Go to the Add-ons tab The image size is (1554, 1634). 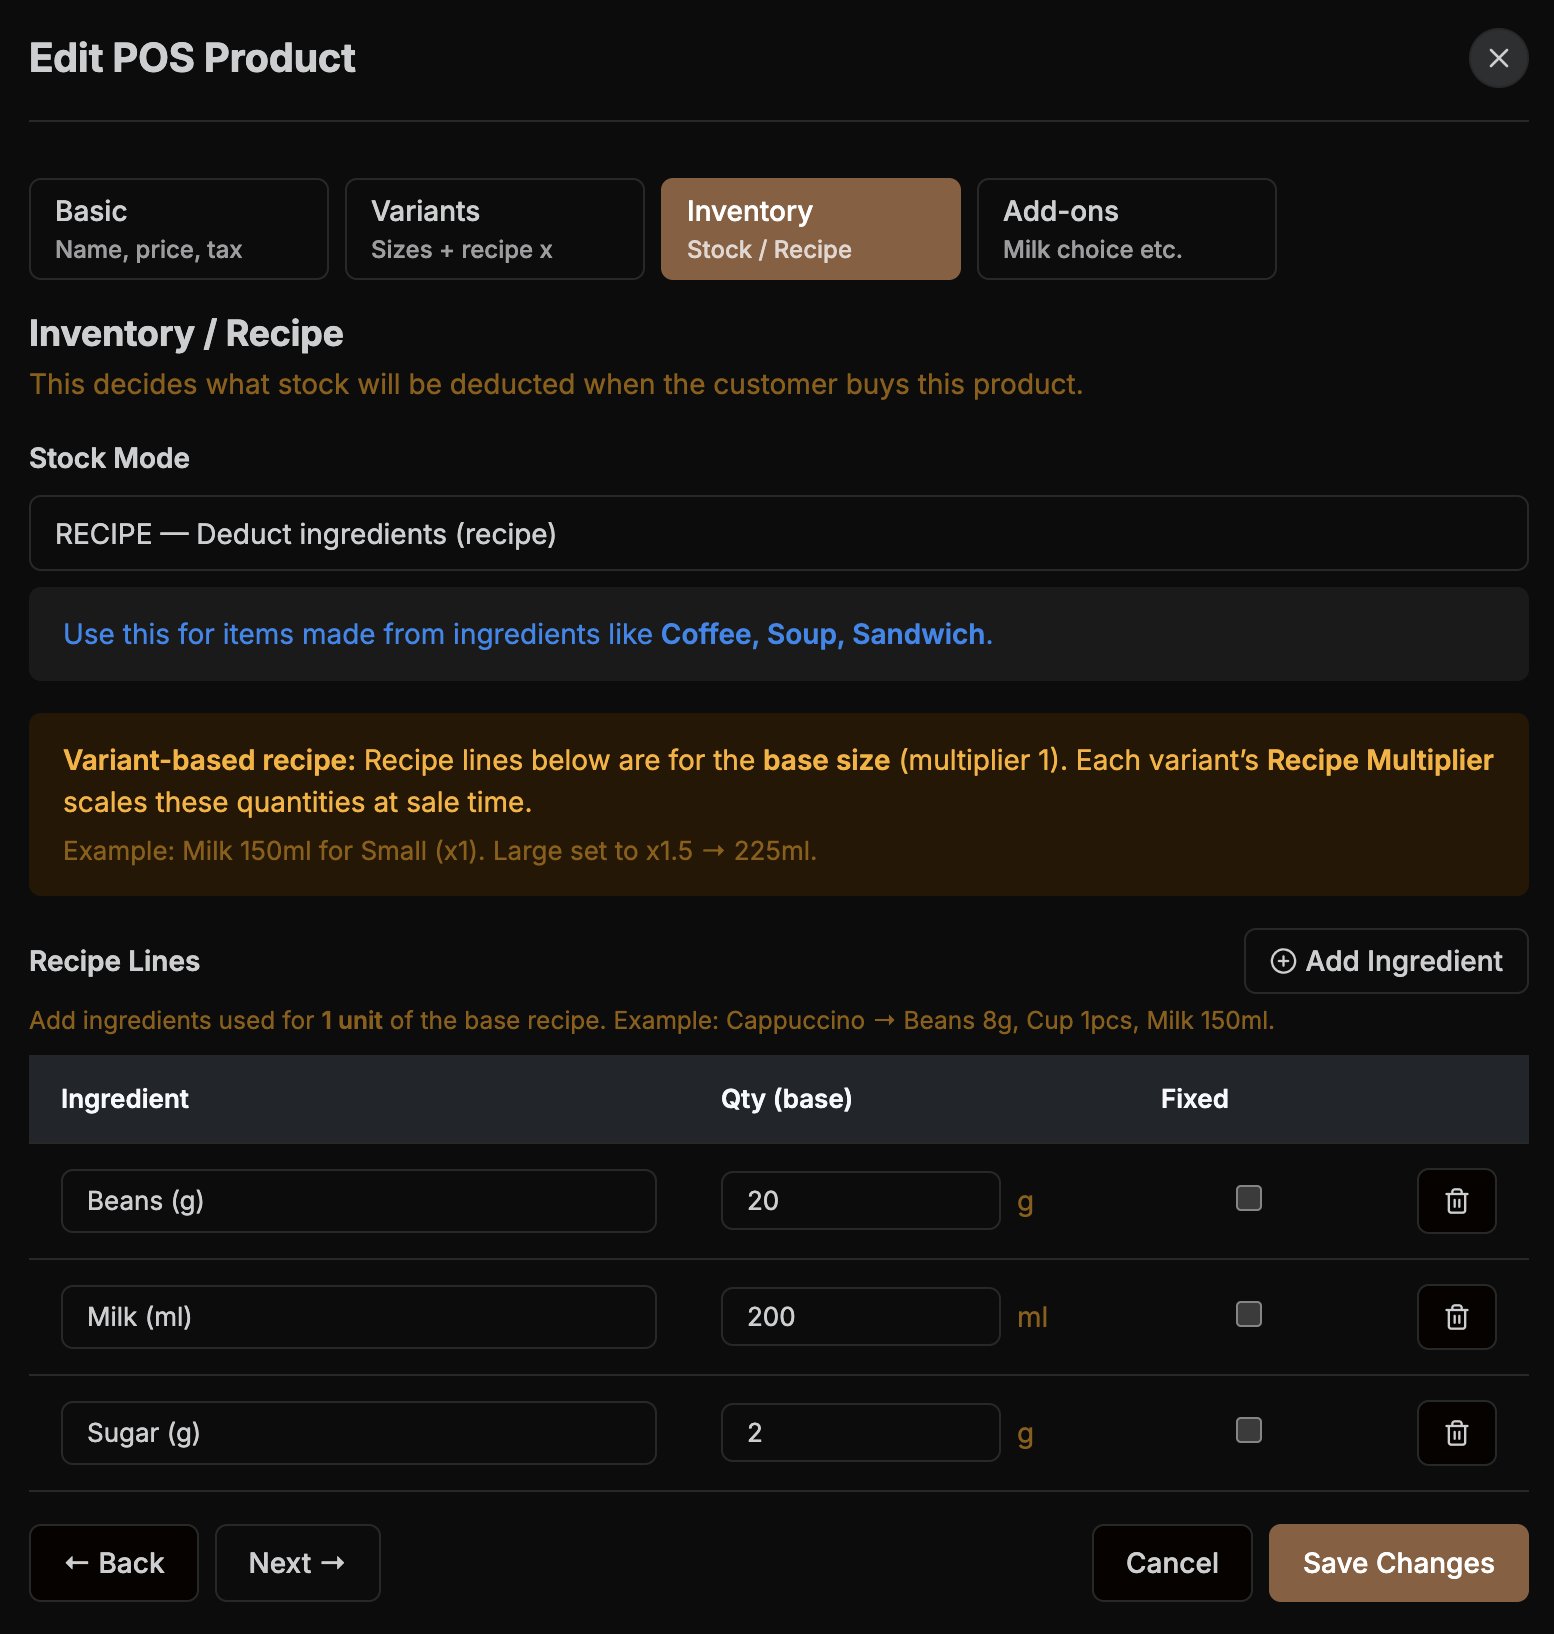tap(1126, 229)
